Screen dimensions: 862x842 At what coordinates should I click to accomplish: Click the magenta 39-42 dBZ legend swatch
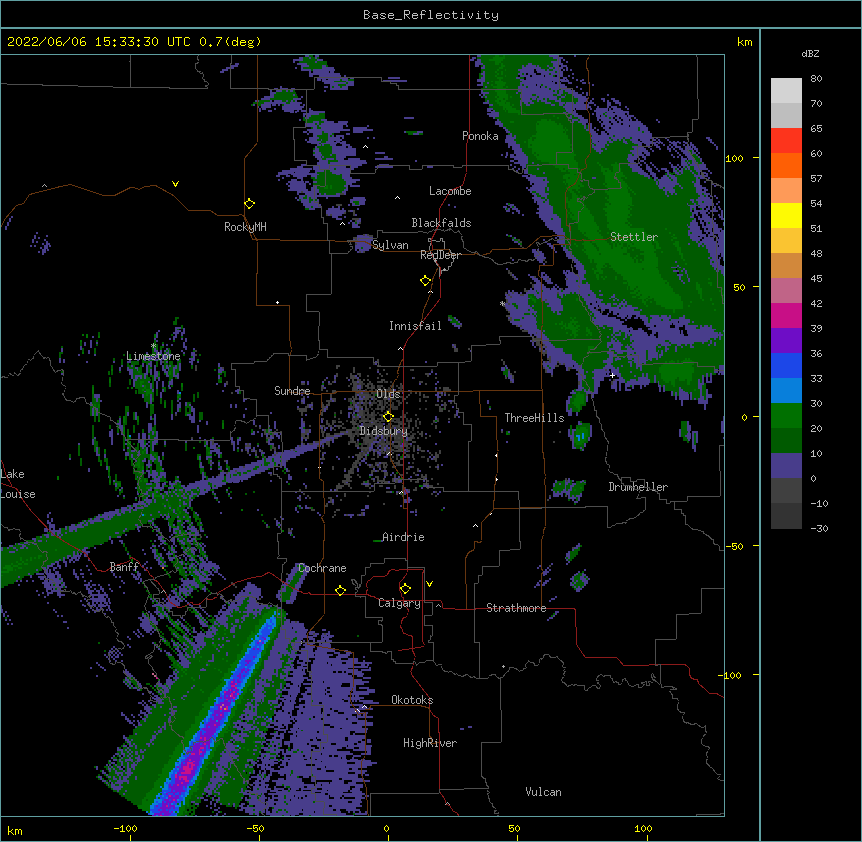[x=786, y=315]
